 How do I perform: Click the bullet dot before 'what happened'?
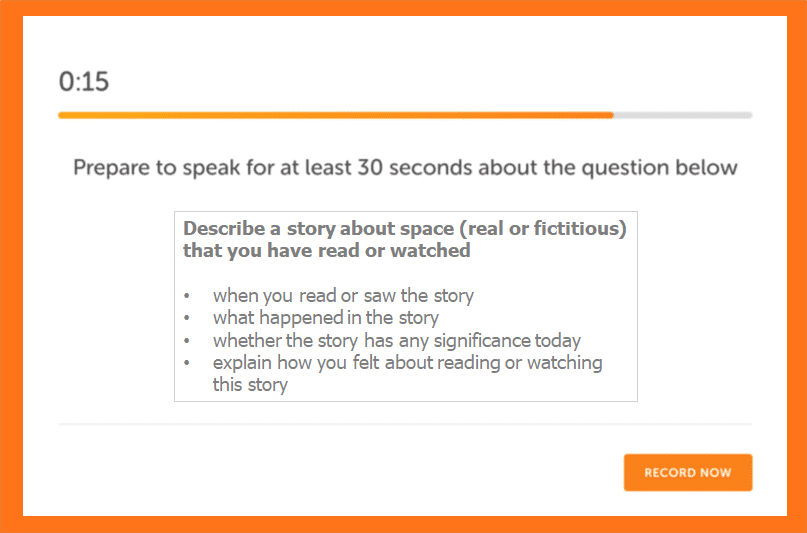[x=187, y=318]
